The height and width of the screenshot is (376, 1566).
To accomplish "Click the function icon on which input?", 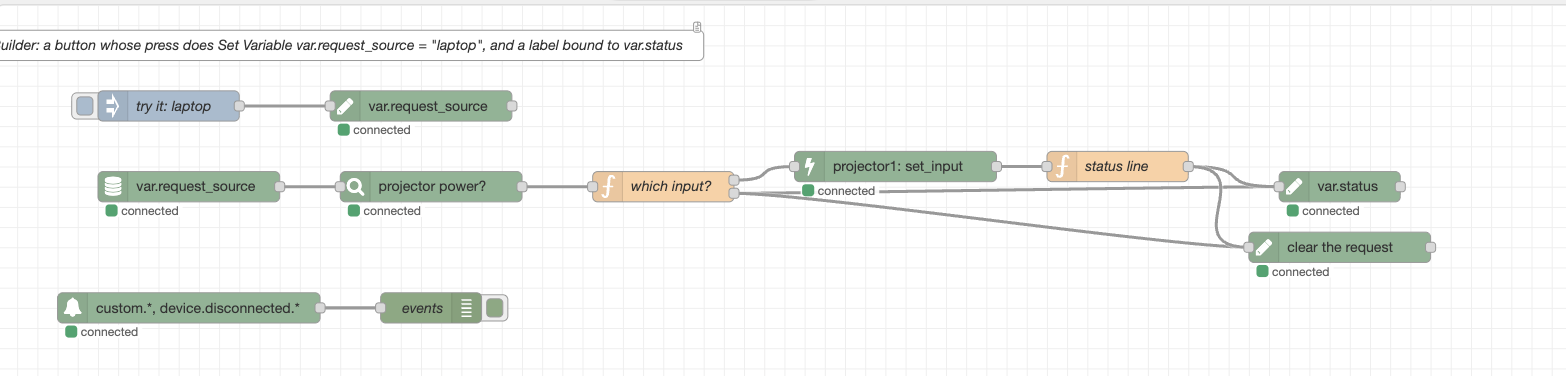I will [x=607, y=187].
